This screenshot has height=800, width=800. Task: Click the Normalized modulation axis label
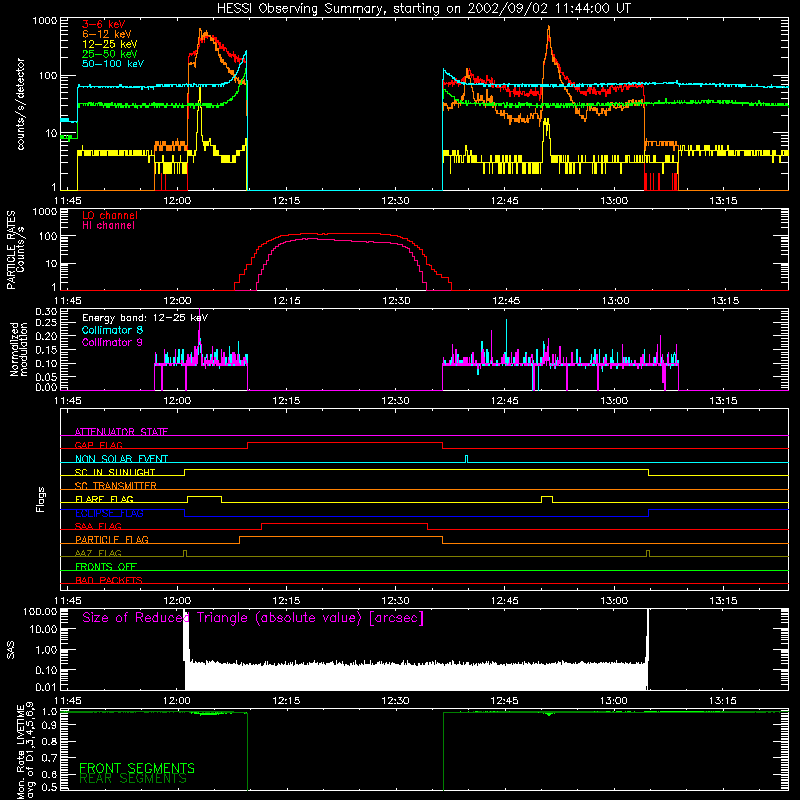pos(18,349)
